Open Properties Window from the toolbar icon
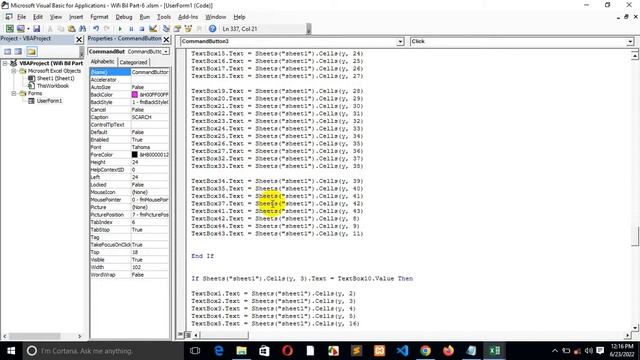This screenshot has height=360, width=640. coord(177,29)
